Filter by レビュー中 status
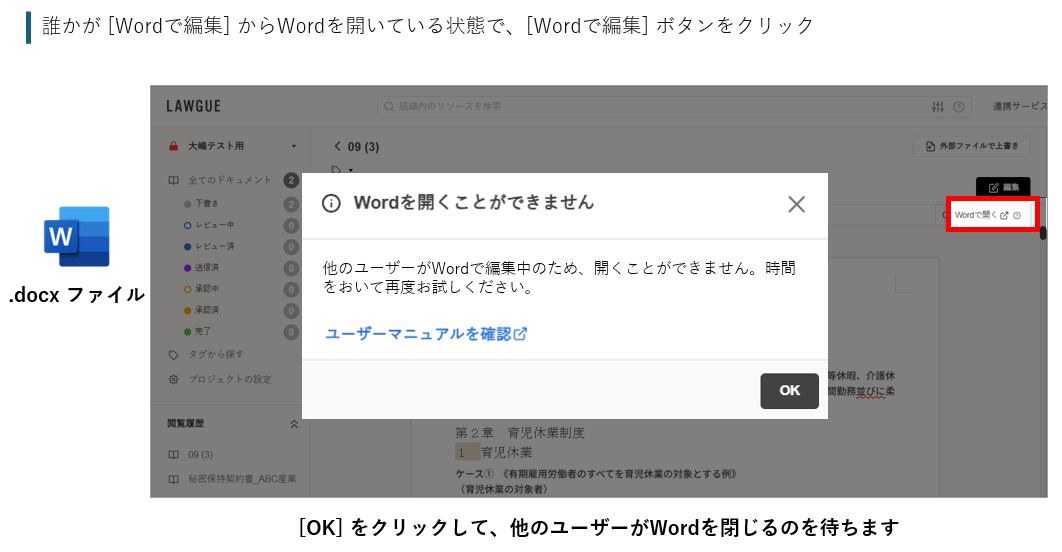Viewport: 1062px width, 552px height. click(x=215, y=225)
